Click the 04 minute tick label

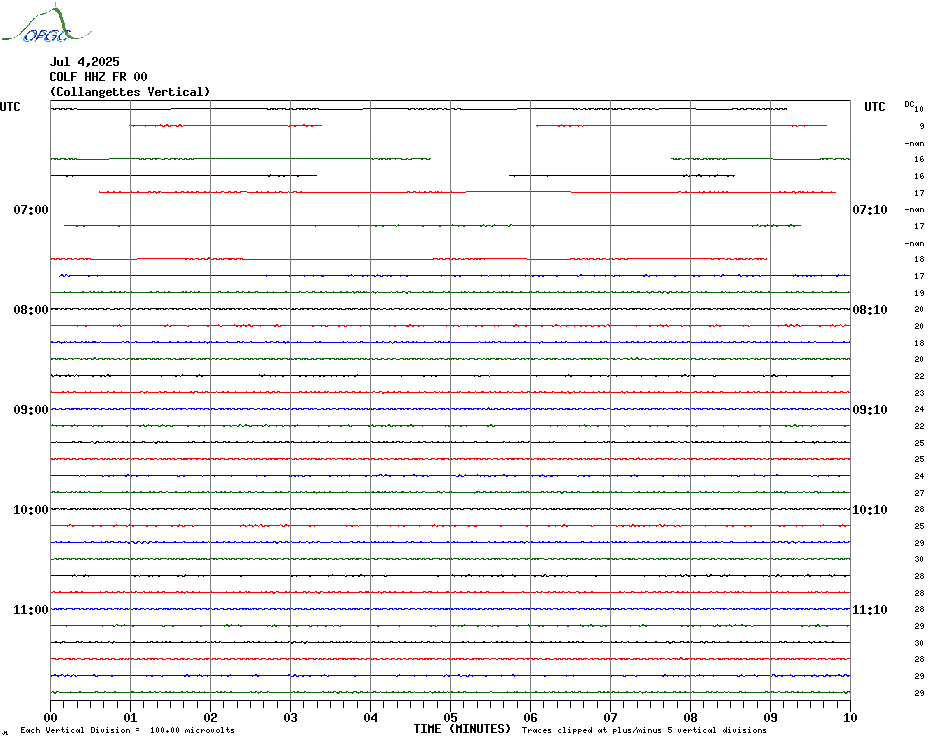(x=371, y=717)
